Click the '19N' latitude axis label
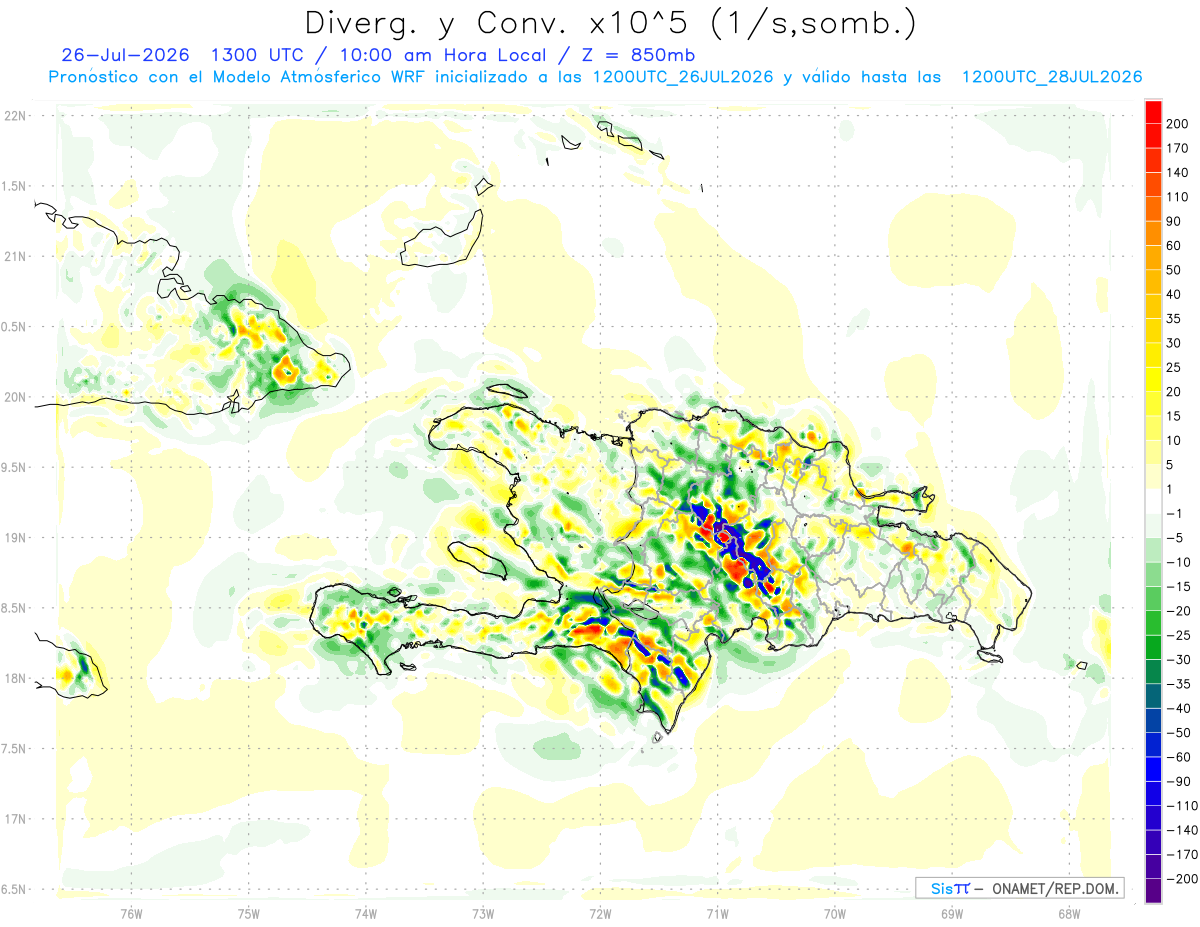The width and height of the screenshot is (1200, 927). tap(15, 537)
